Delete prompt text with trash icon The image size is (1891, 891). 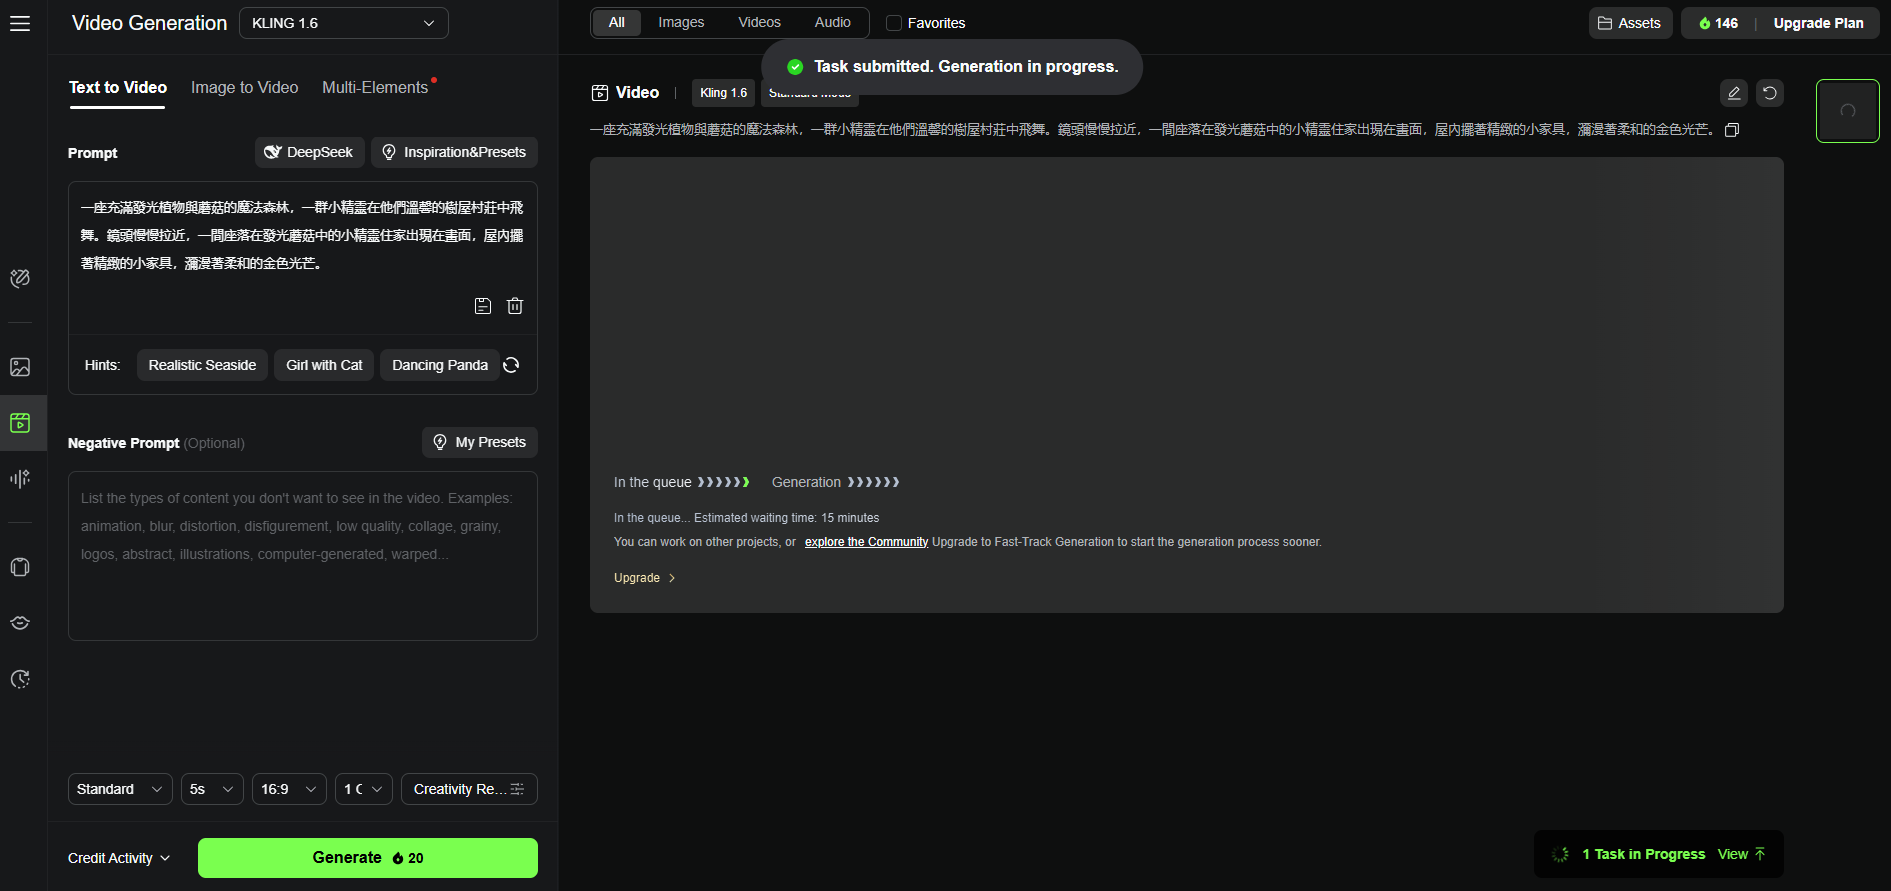515,306
